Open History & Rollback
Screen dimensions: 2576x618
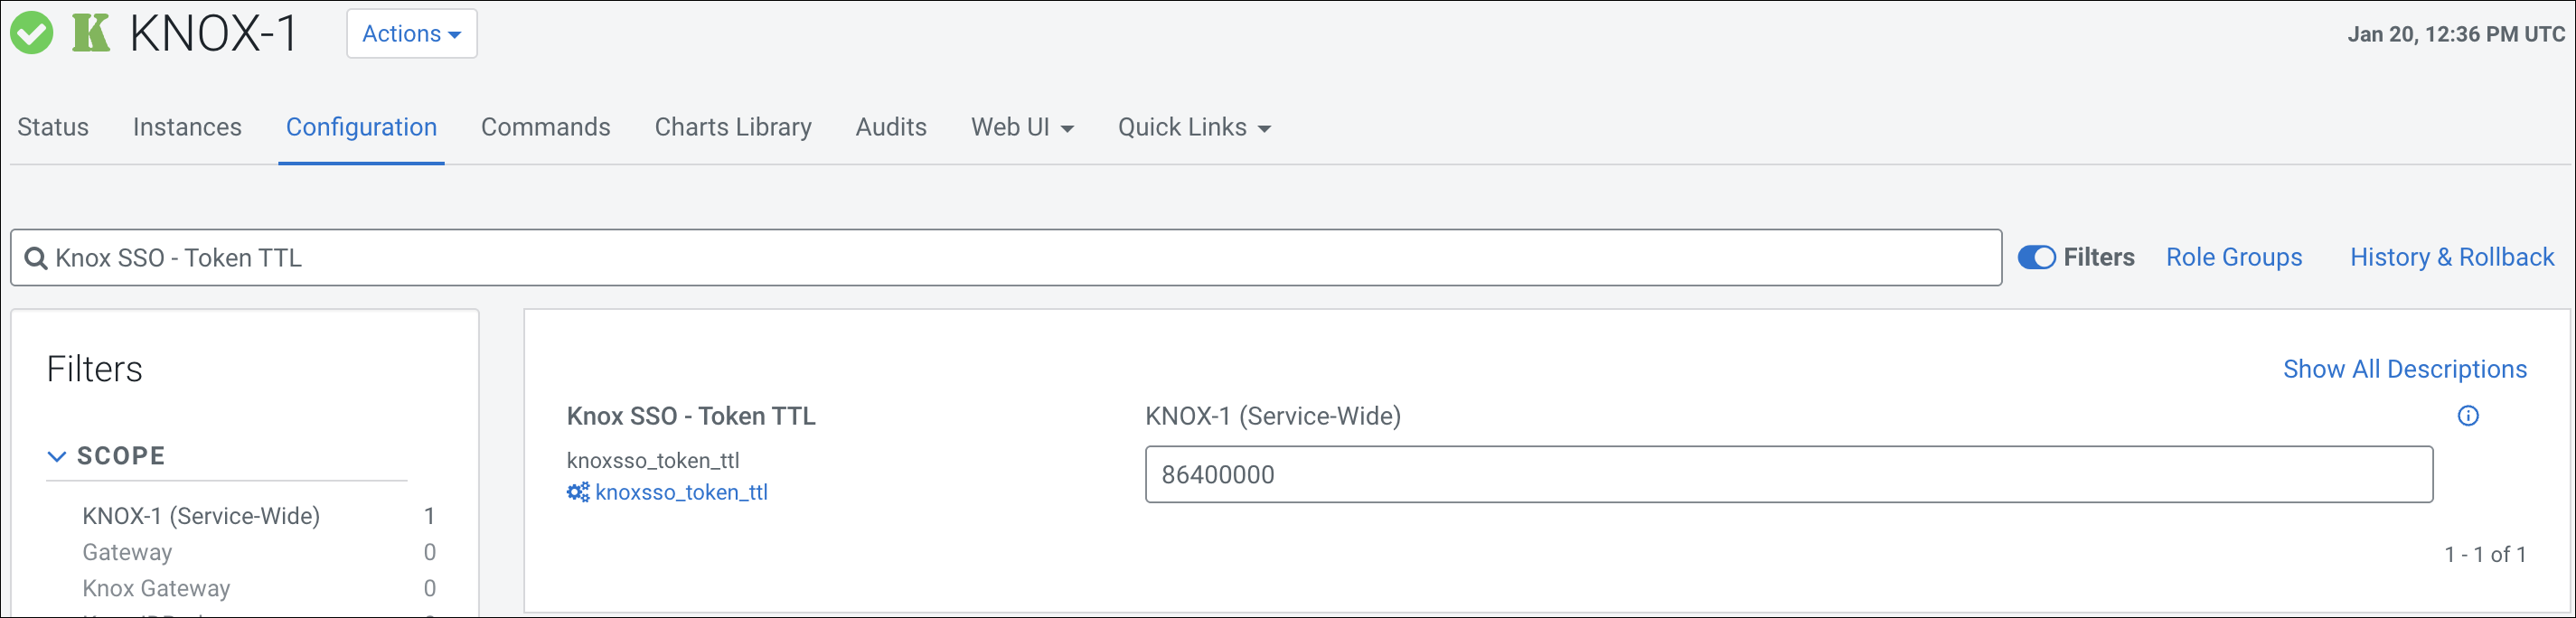(x=2451, y=258)
